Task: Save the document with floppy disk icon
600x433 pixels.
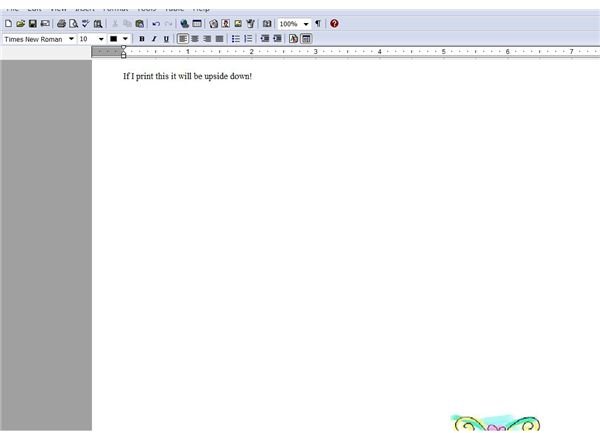Action: 33,24
